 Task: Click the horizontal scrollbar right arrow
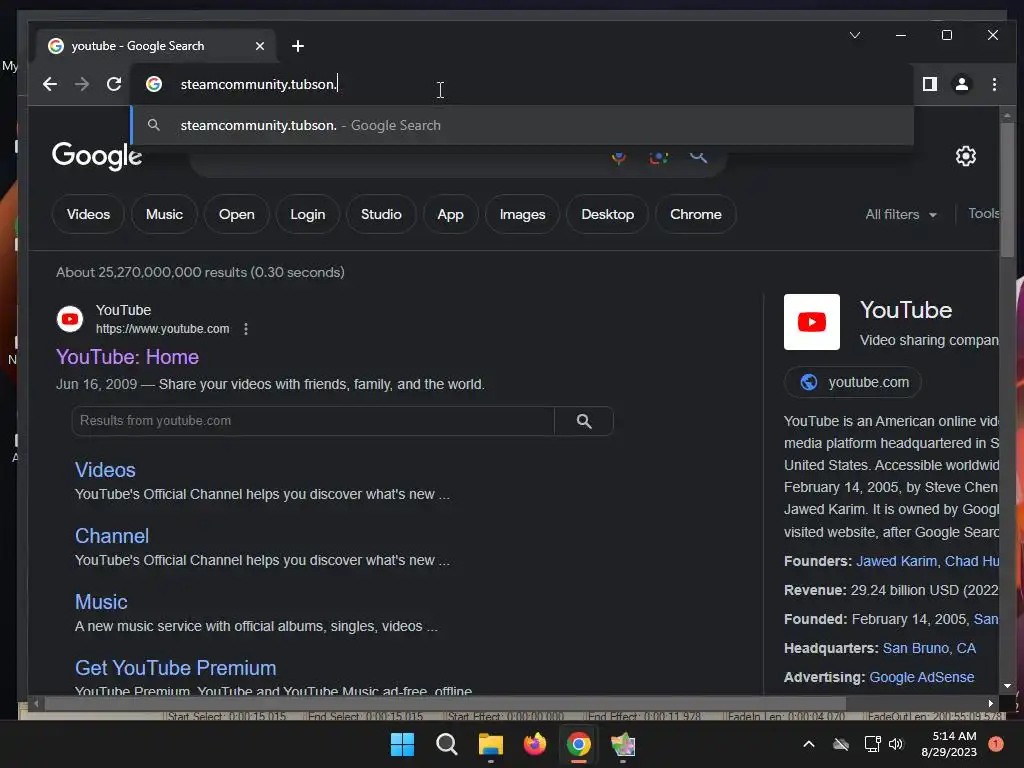(991, 703)
